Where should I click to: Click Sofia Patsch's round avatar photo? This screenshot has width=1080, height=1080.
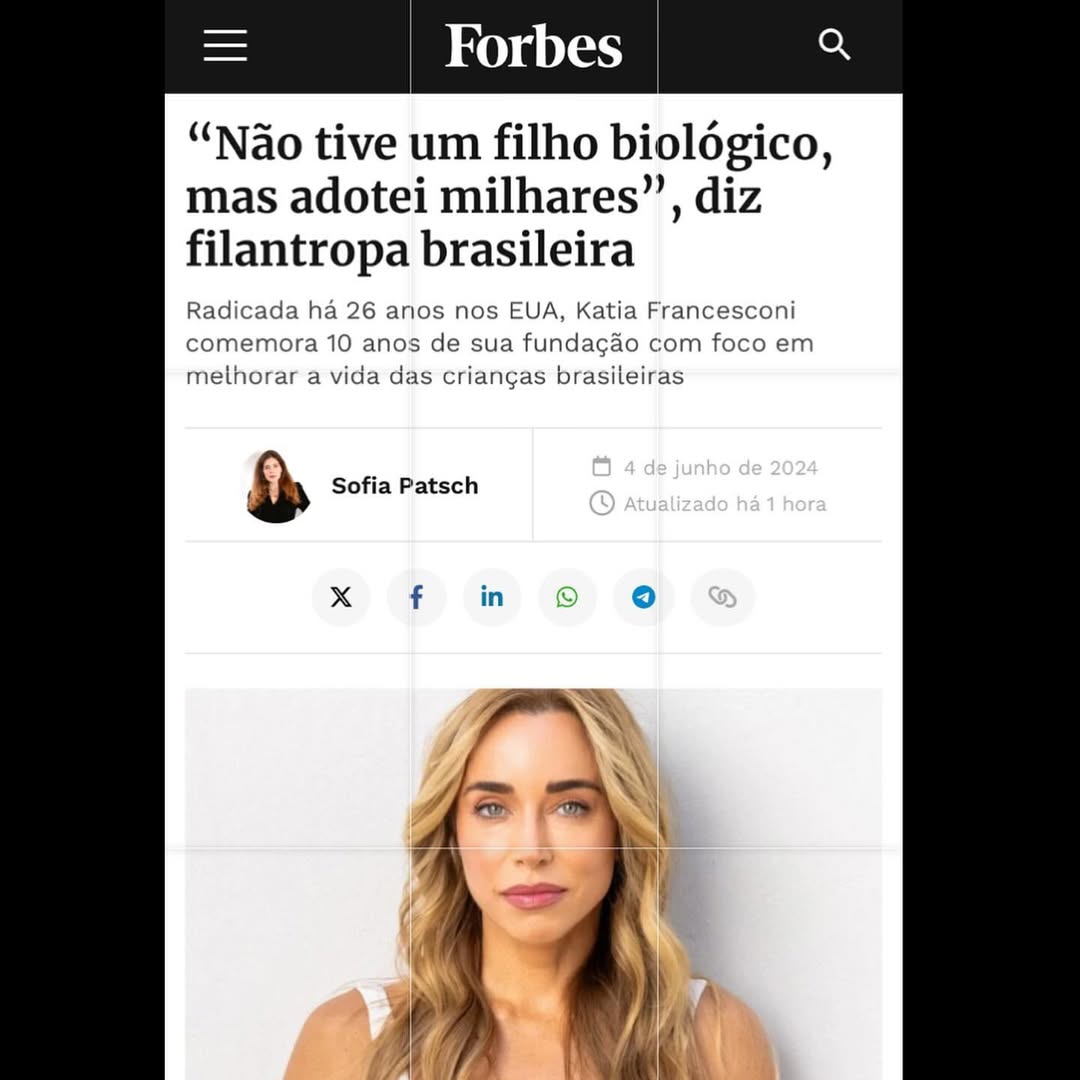(278, 486)
